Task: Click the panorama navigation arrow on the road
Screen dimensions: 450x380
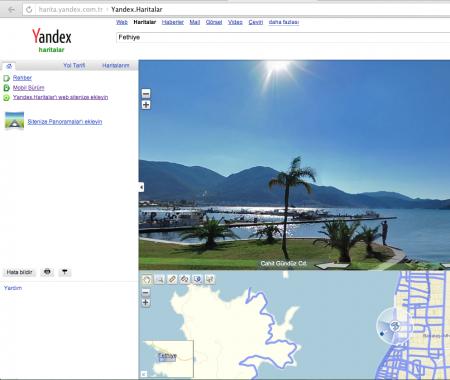Action: pyautogui.click(x=332, y=266)
